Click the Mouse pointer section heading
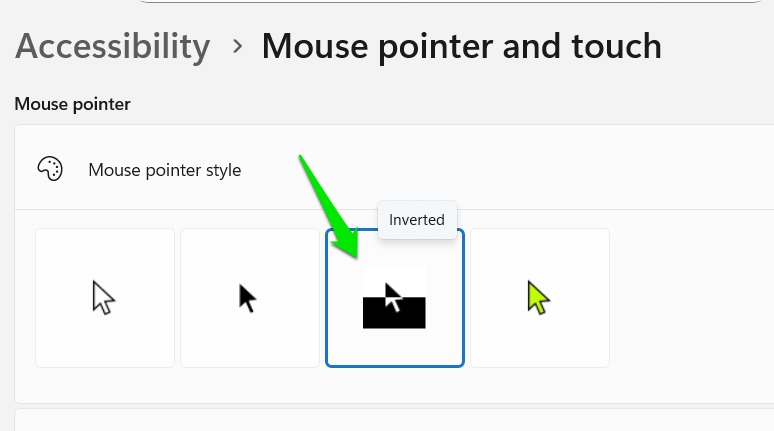This screenshot has height=431, width=774. tap(72, 104)
